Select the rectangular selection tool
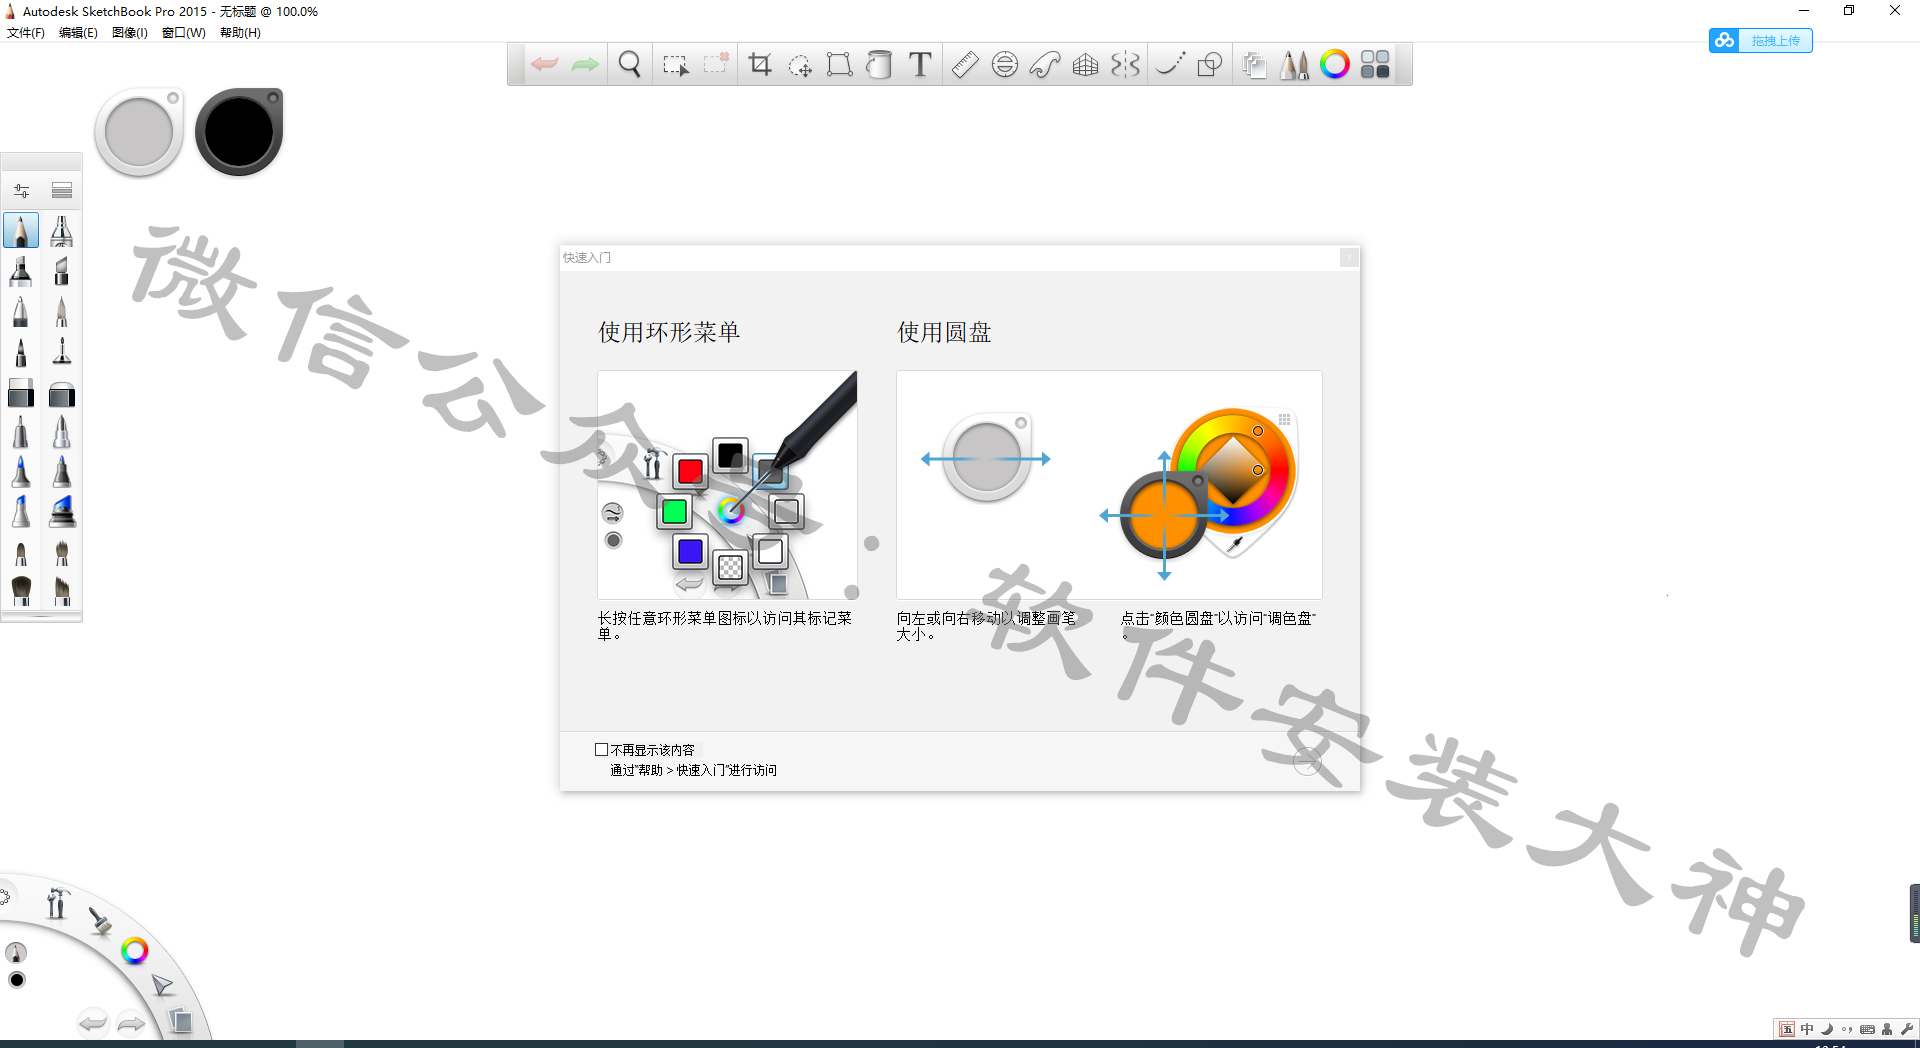1920x1048 pixels. coord(676,65)
